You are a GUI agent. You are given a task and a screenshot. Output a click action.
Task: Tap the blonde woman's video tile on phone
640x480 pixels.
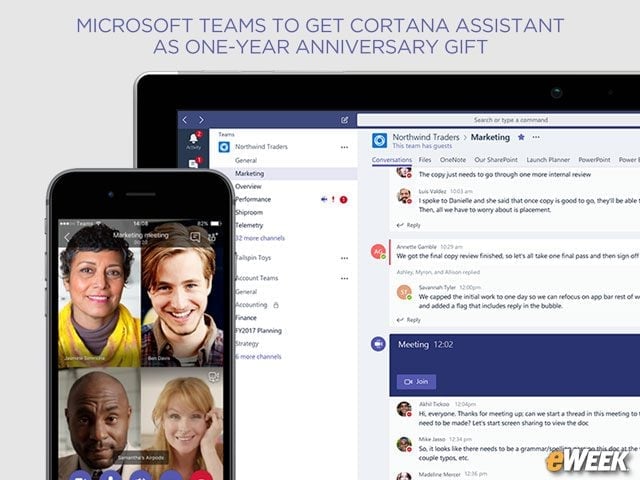tap(182, 422)
